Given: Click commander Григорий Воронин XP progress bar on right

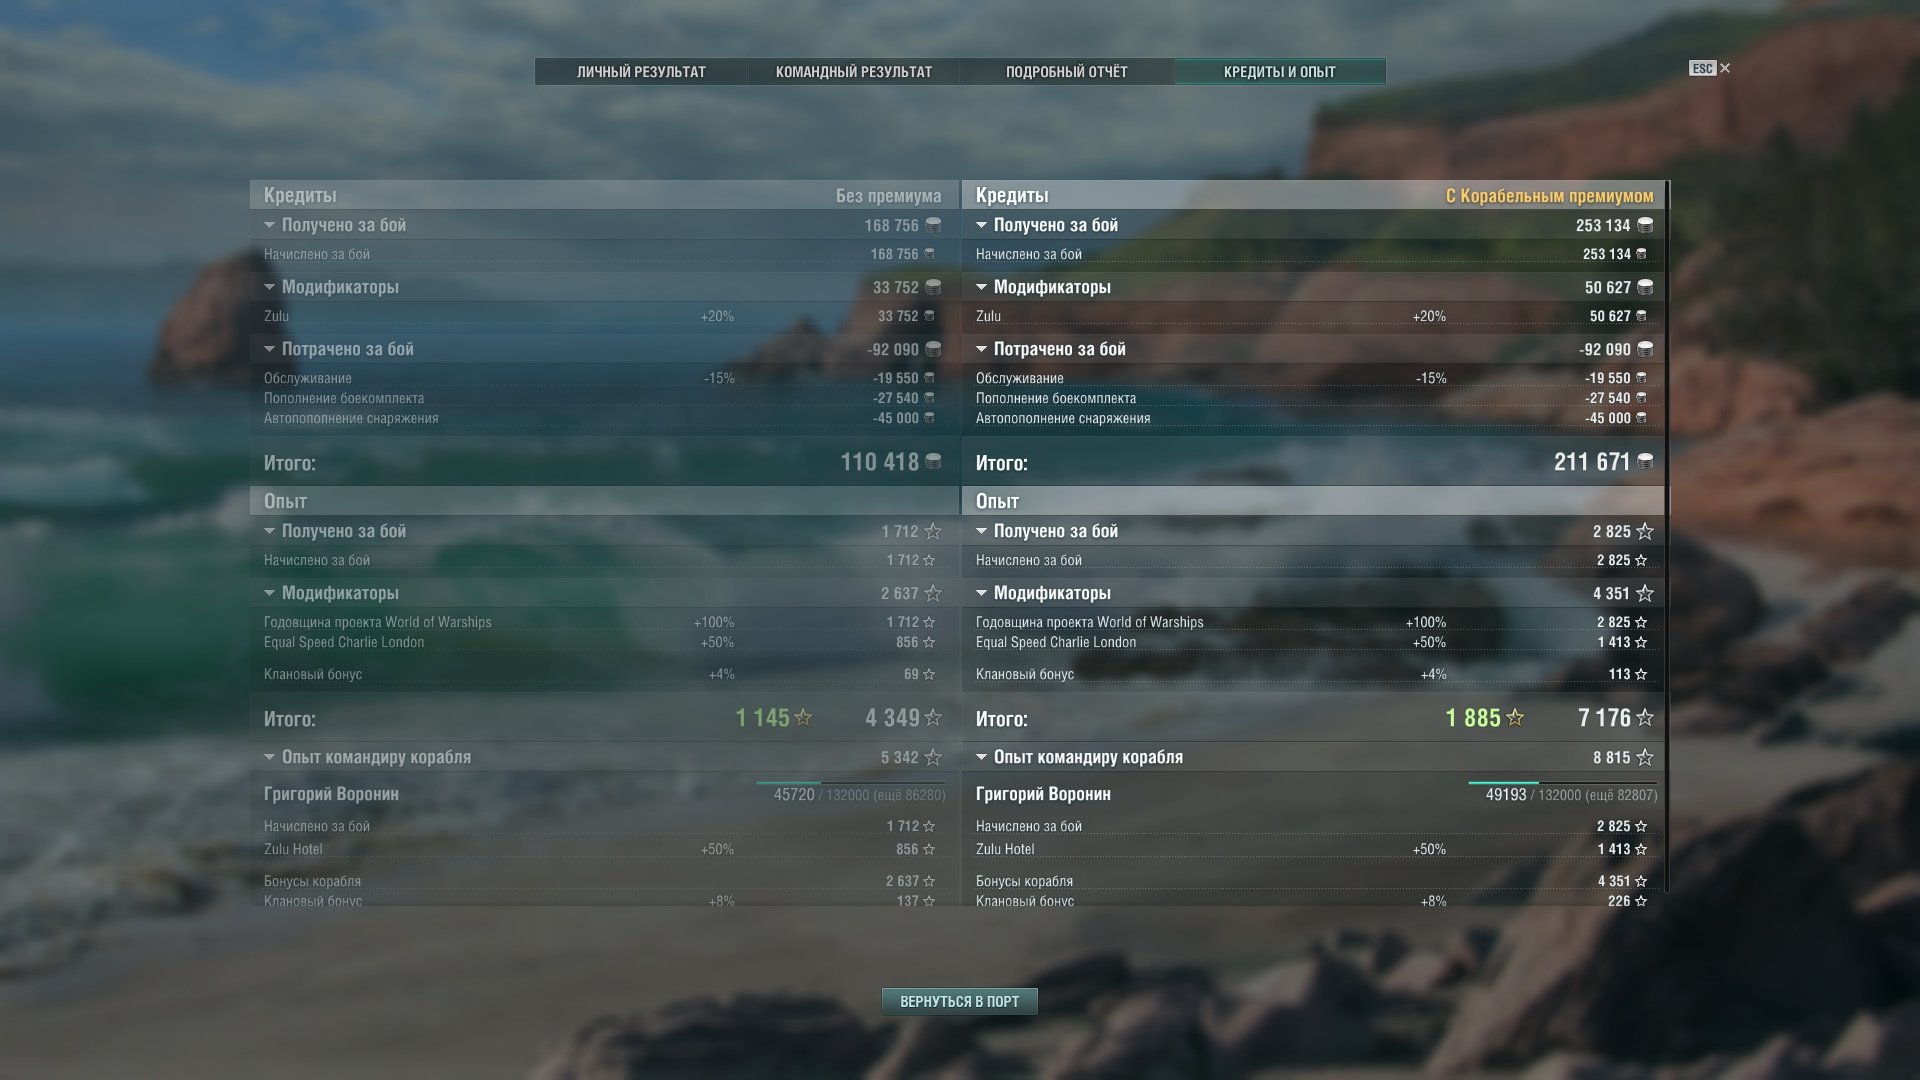Looking at the screenshot, I should [x=1562, y=783].
